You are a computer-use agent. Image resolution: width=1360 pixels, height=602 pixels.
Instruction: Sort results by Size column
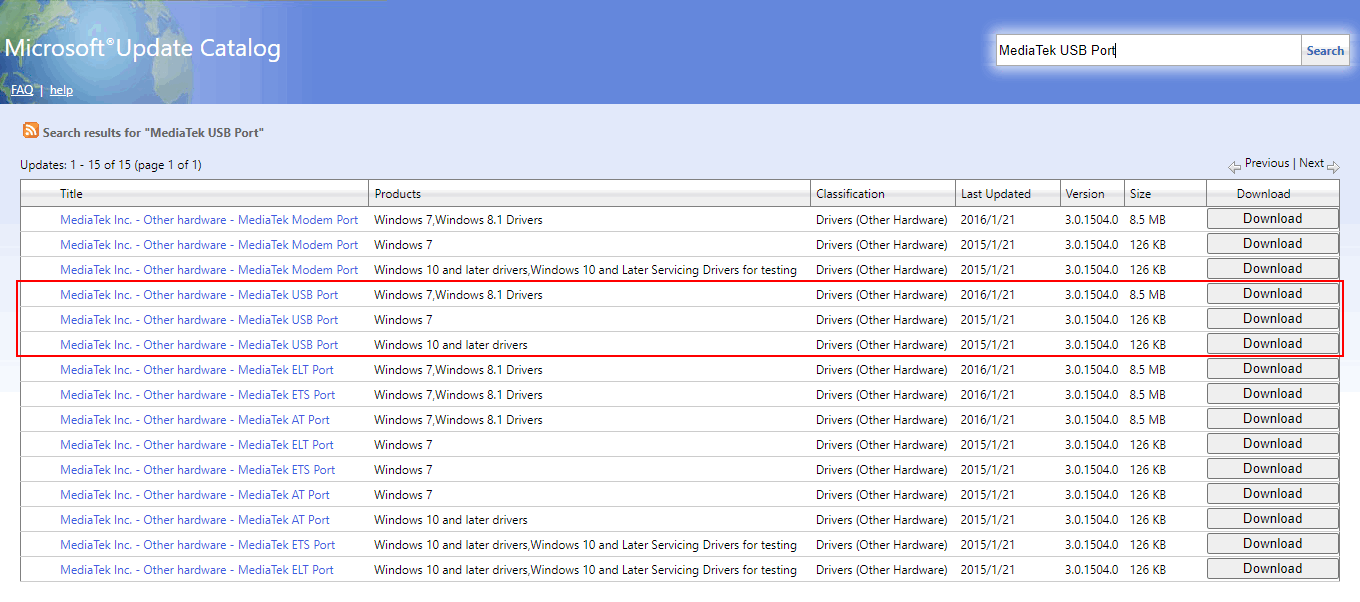pos(1141,194)
